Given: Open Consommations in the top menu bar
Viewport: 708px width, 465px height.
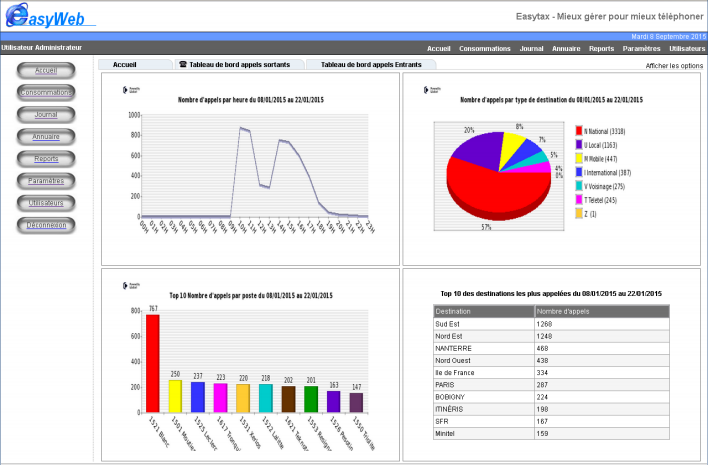Looking at the screenshot, I should point(484,48).
